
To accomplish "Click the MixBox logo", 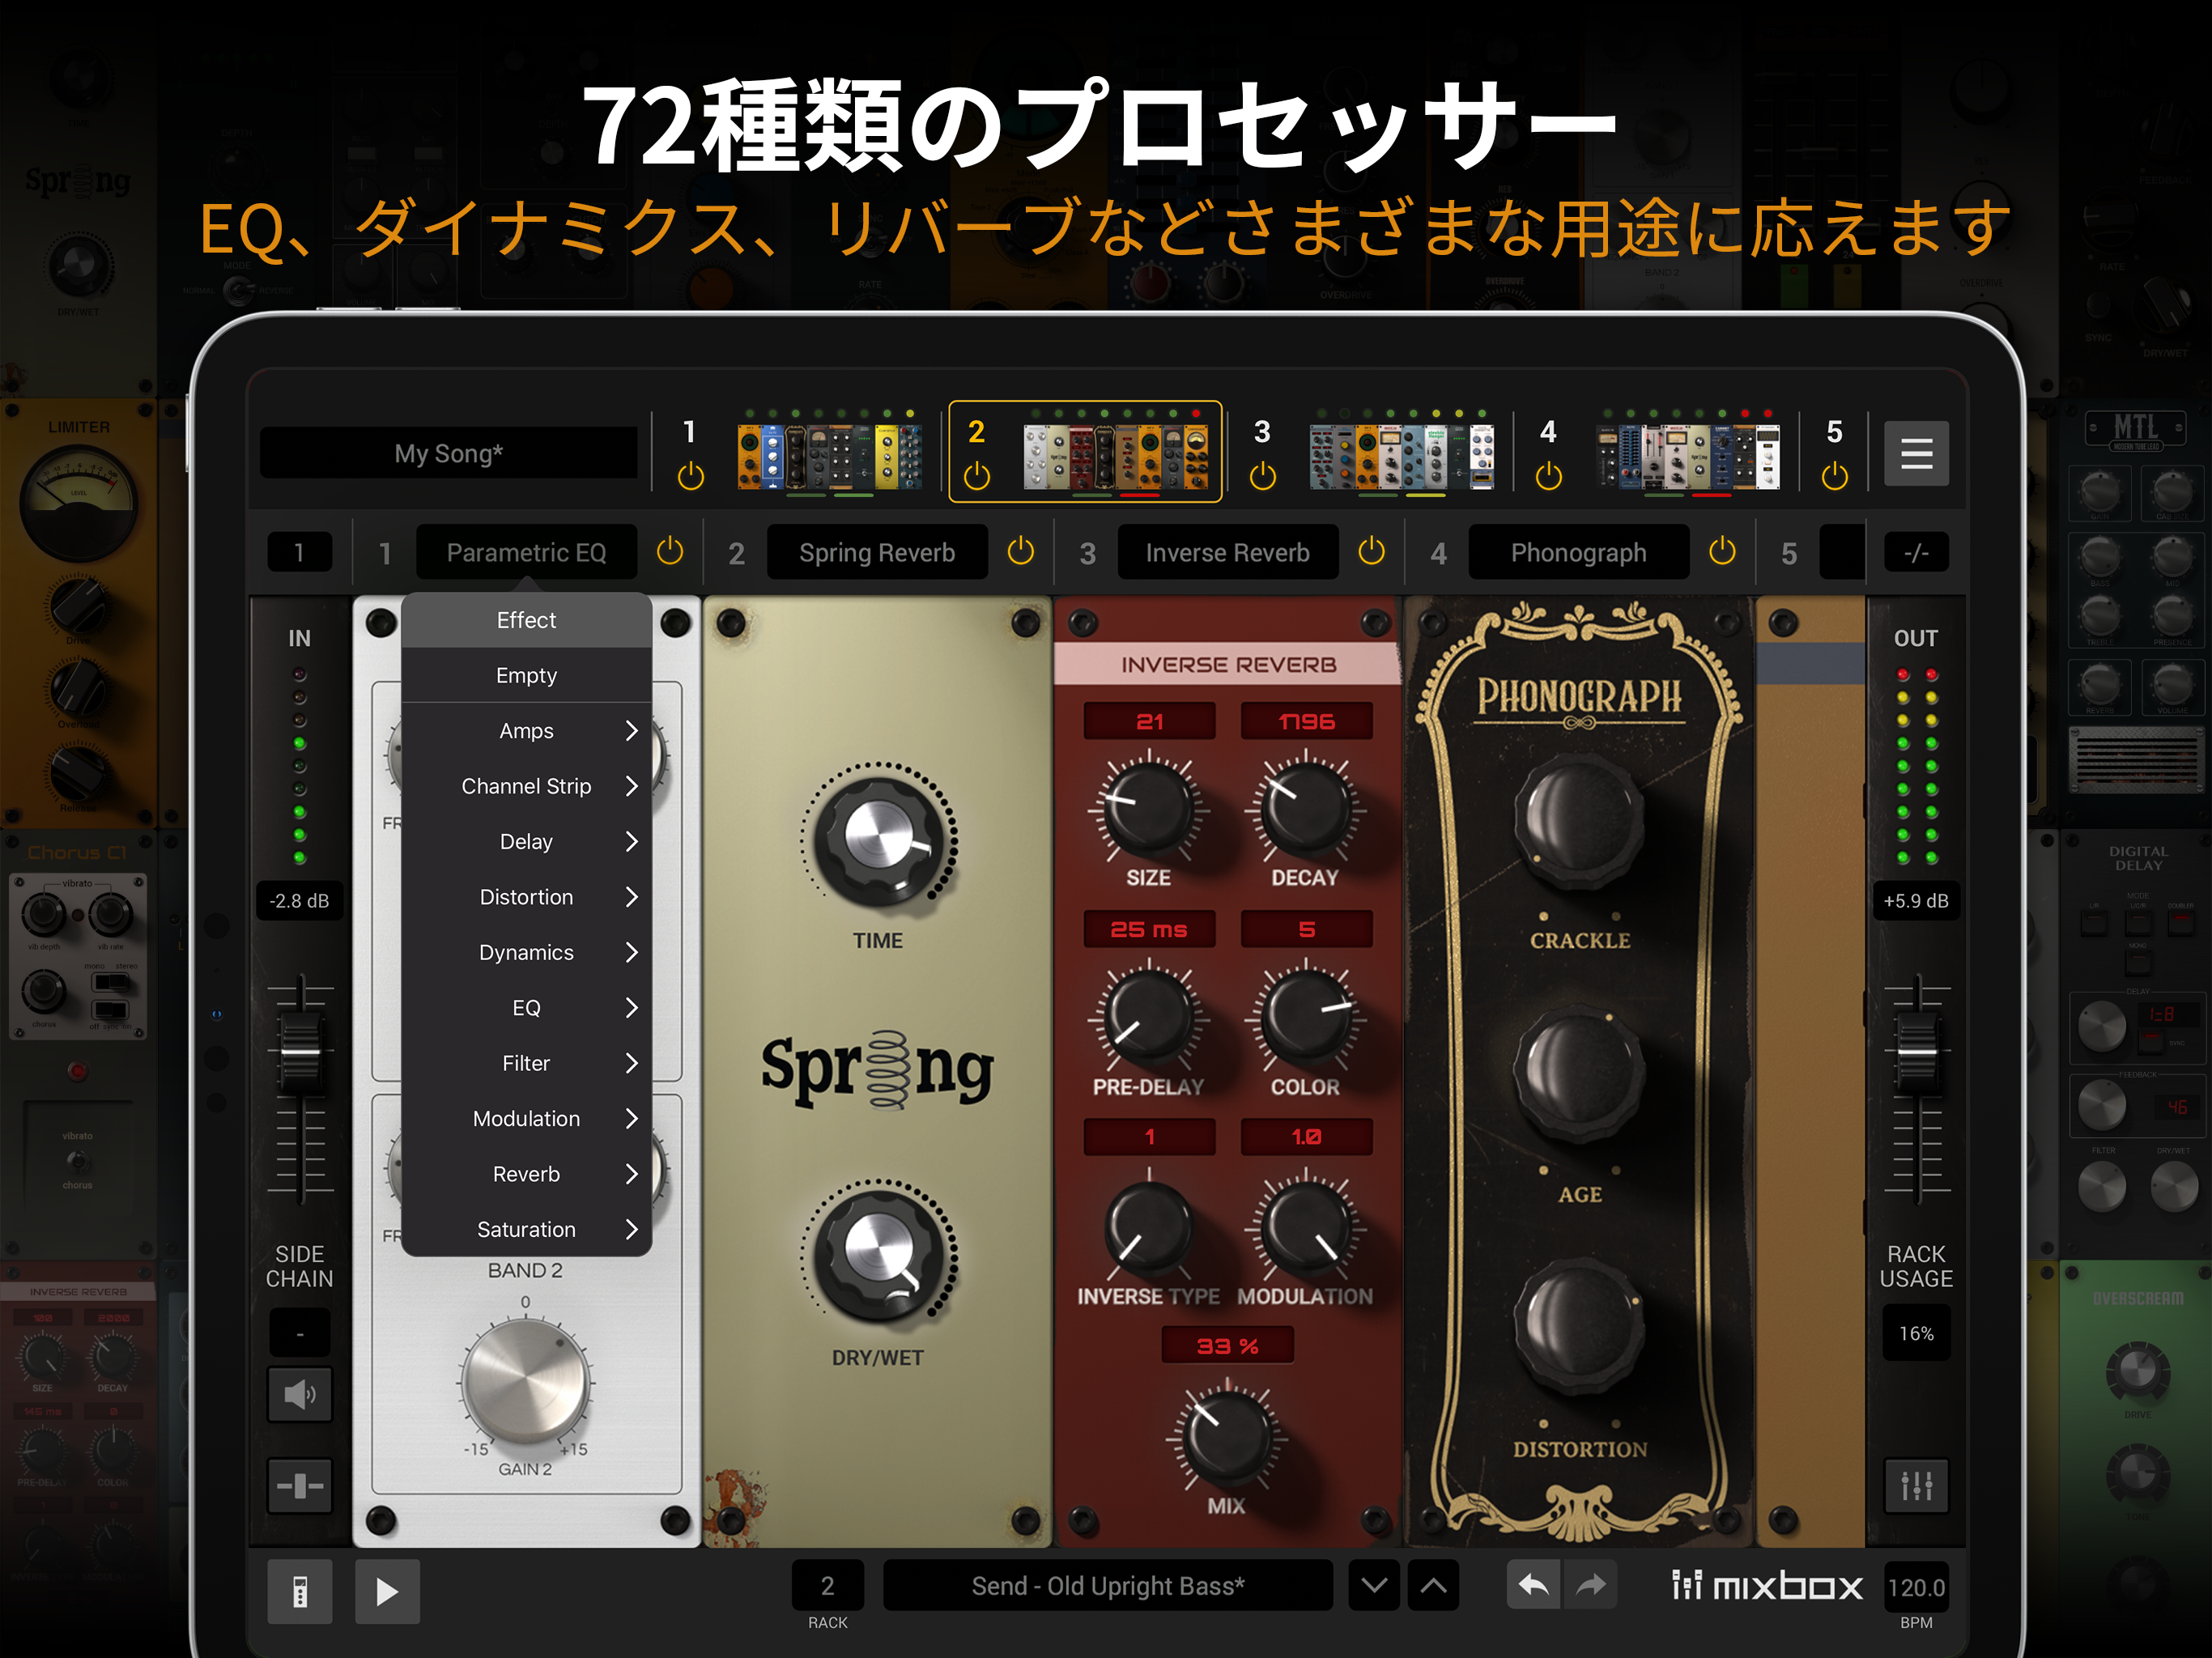I will pos(1767,1586).
